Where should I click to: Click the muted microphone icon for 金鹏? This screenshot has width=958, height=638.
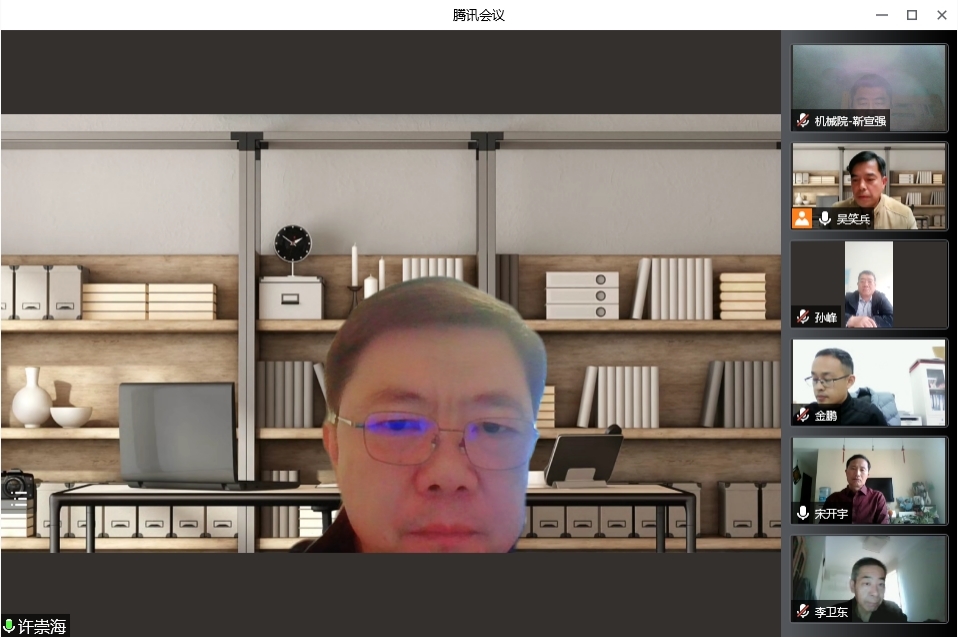click(x=803, y=415)
